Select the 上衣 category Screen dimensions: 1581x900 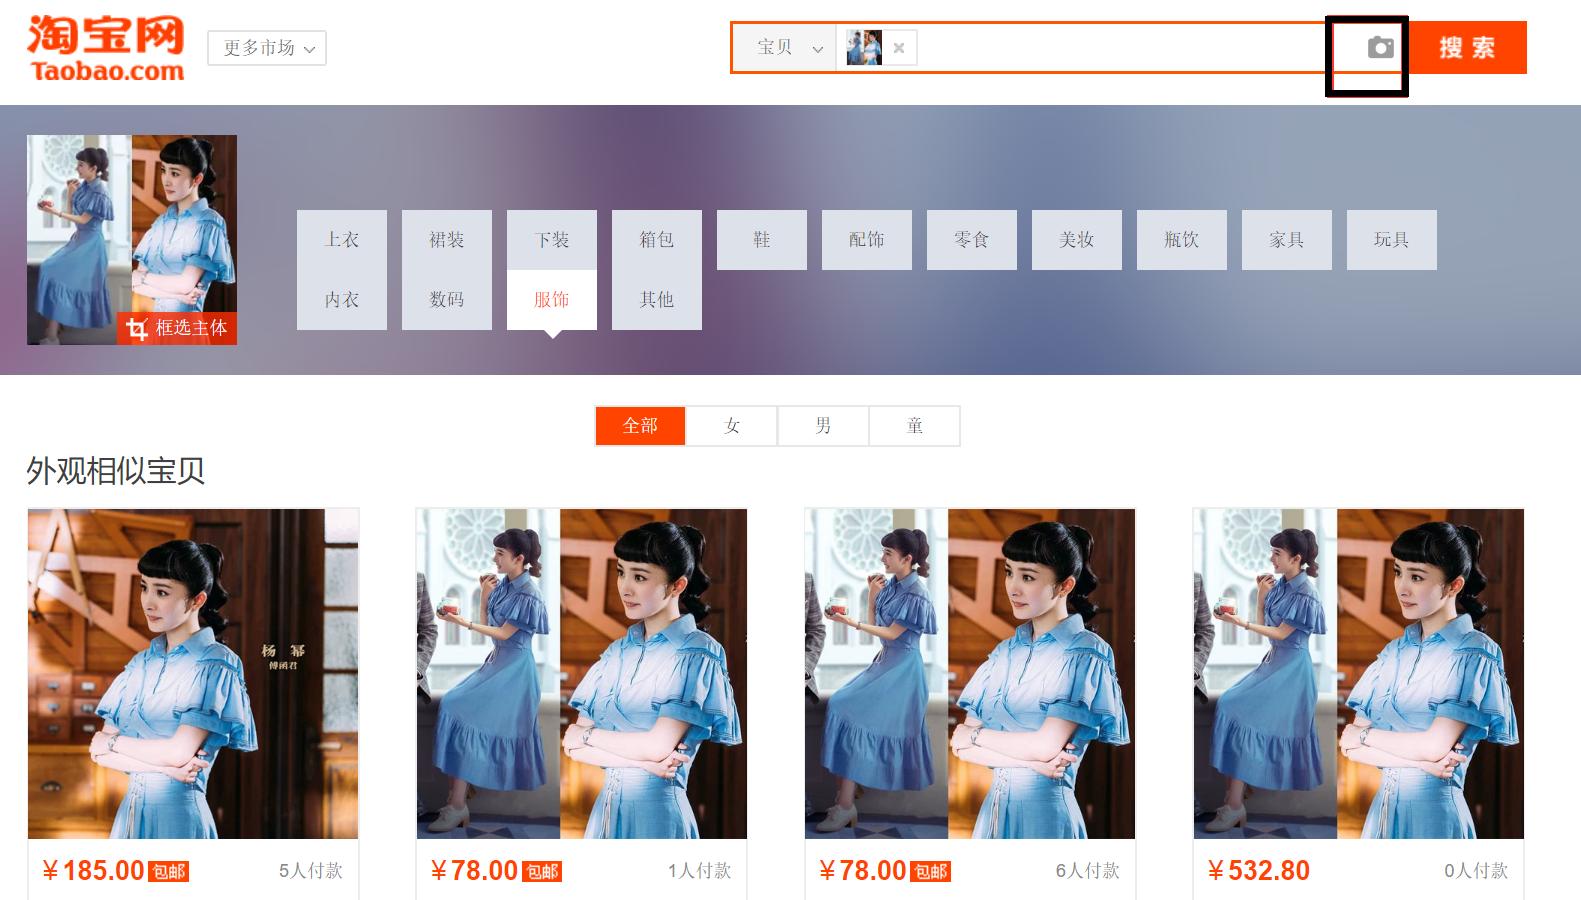click(x=342, y=240)
